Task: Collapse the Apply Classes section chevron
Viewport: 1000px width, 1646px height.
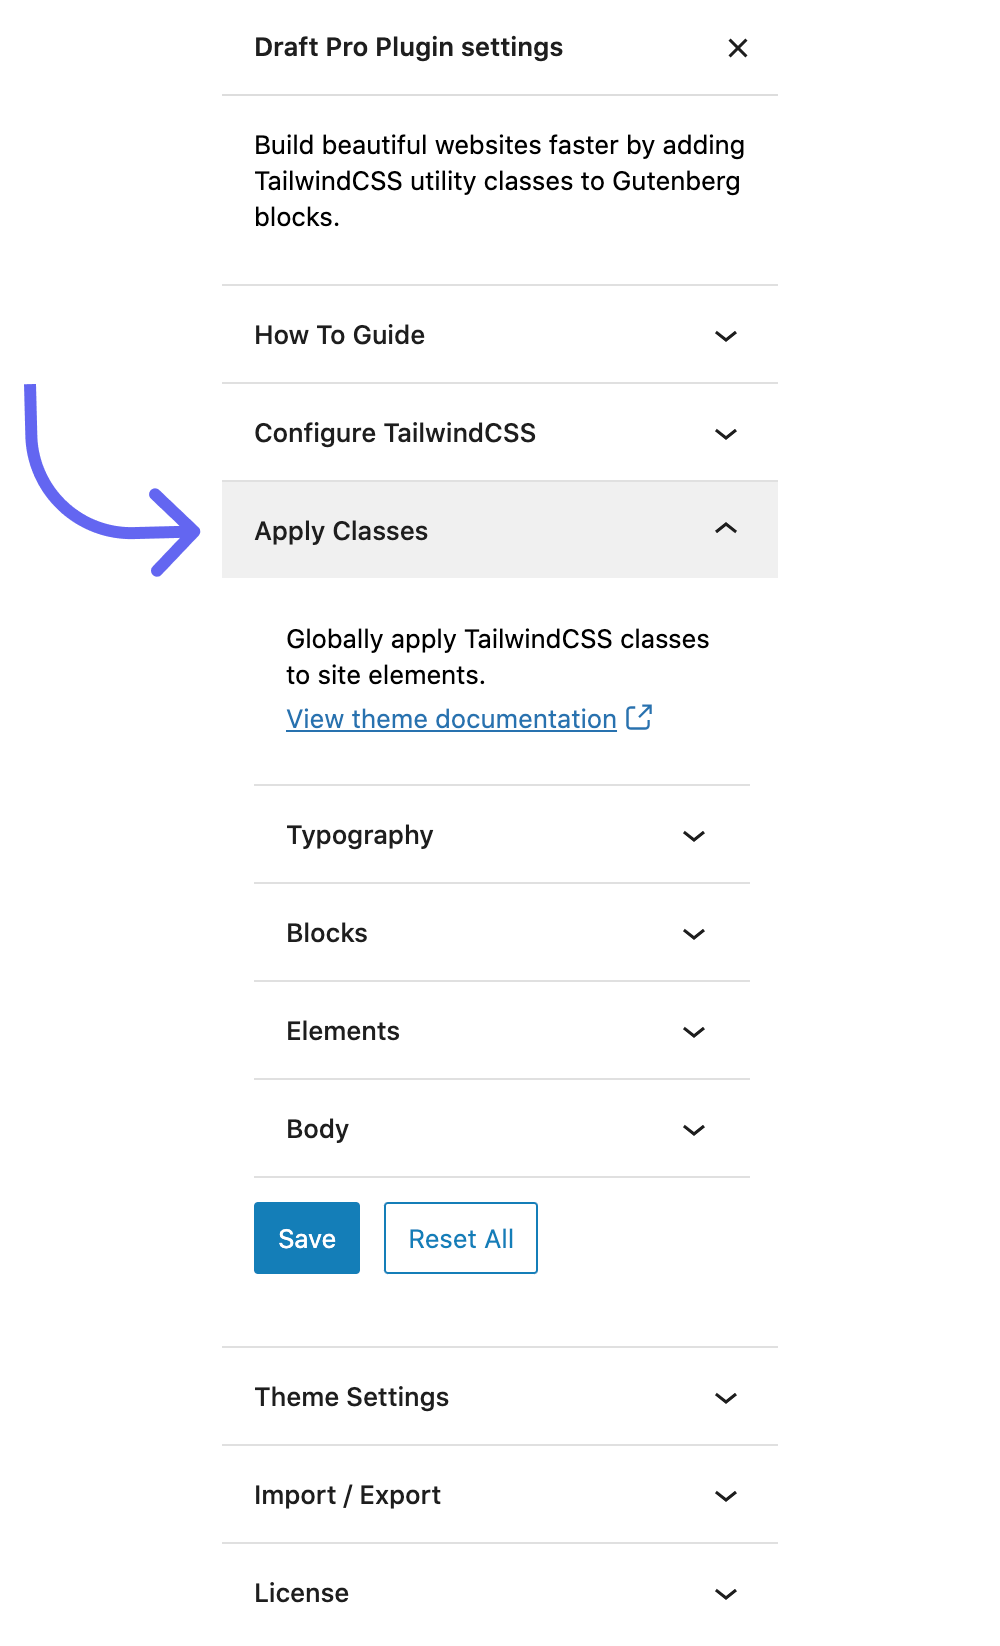Action: 726,529
